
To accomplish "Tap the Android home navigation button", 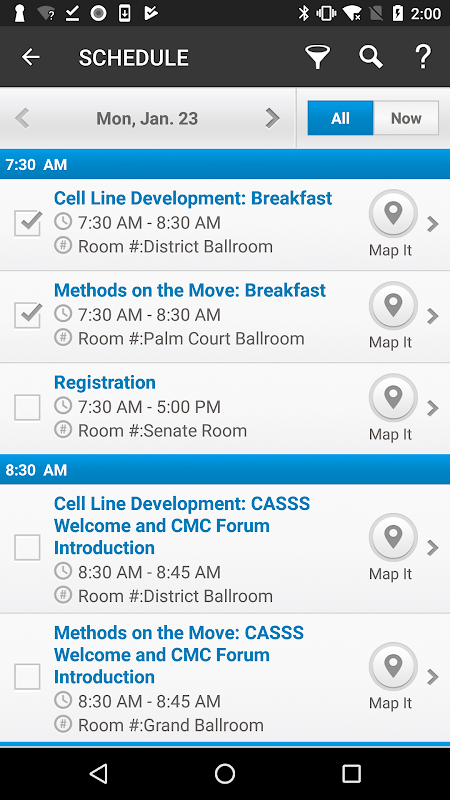I will tap(225, 773).
